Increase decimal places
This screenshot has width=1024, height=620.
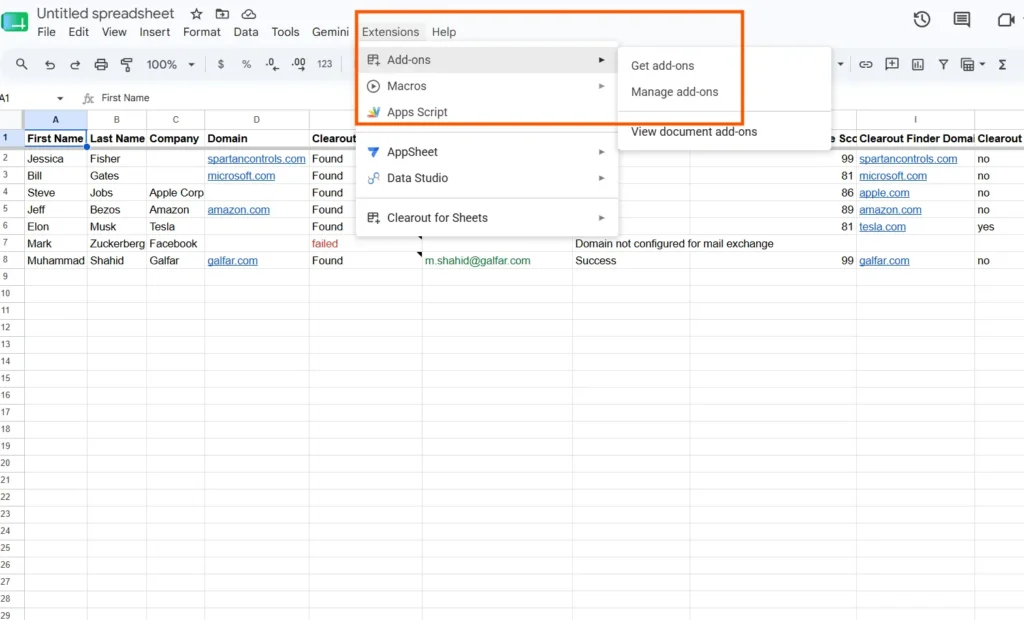298,64
